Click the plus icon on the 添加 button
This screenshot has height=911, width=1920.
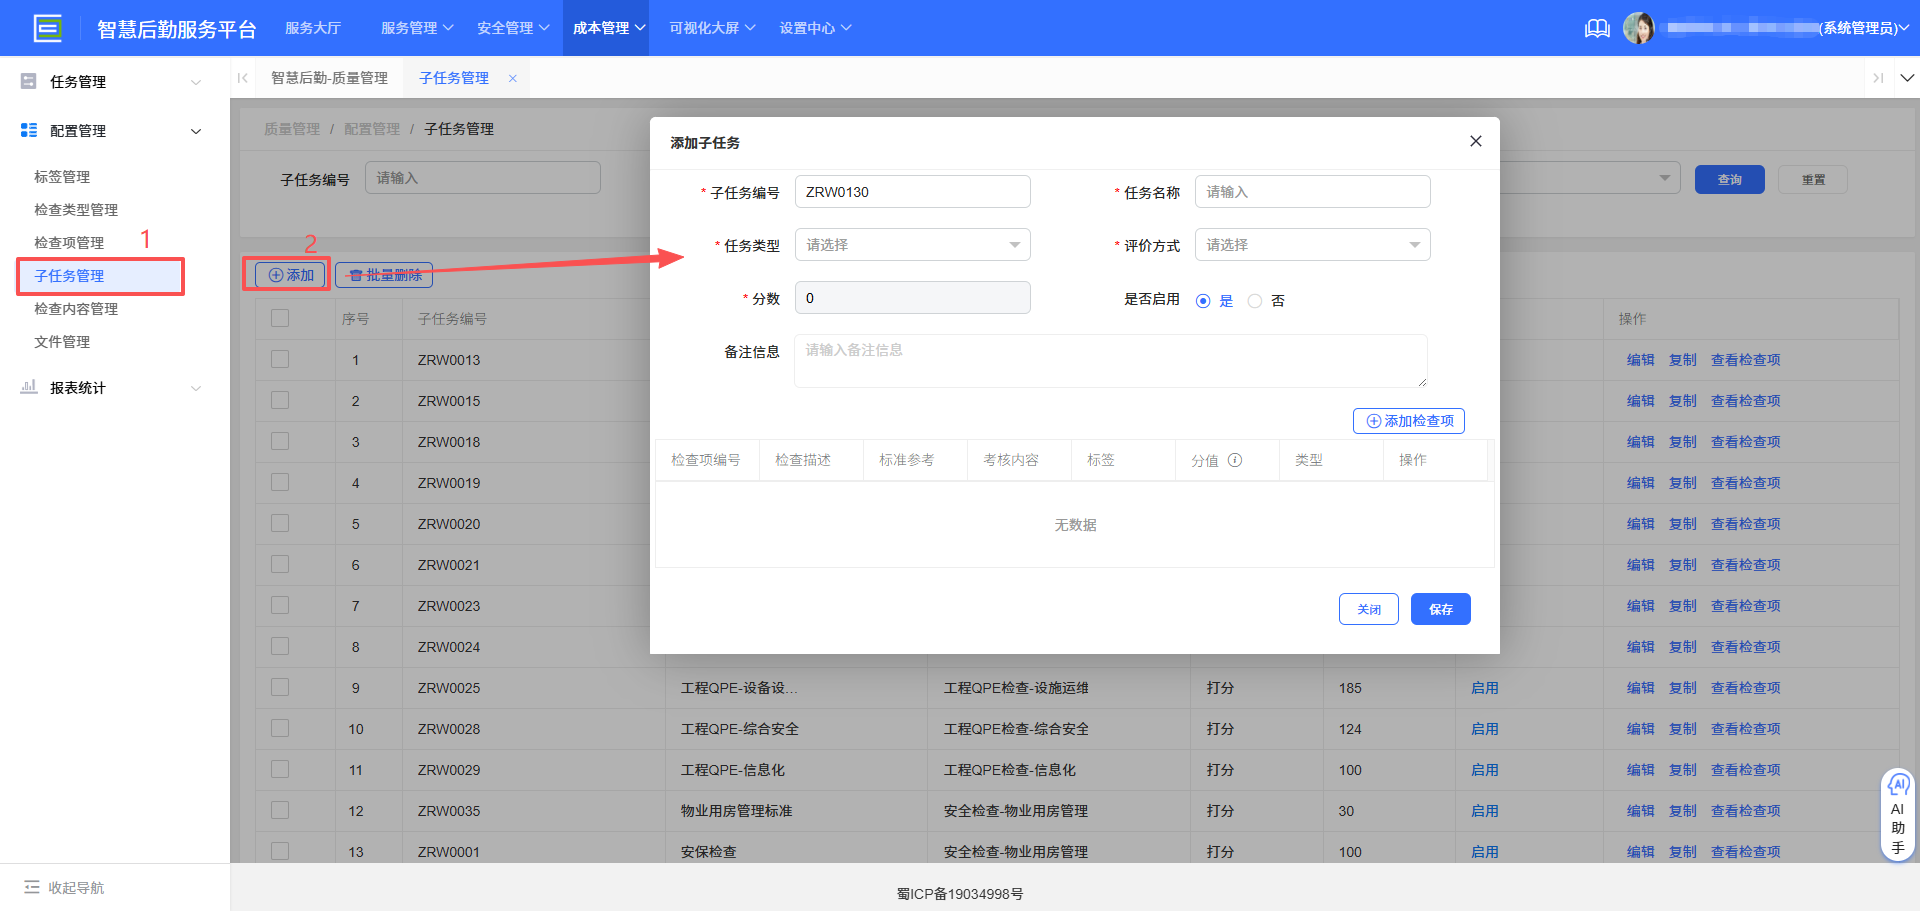click(x=274, y=274)
